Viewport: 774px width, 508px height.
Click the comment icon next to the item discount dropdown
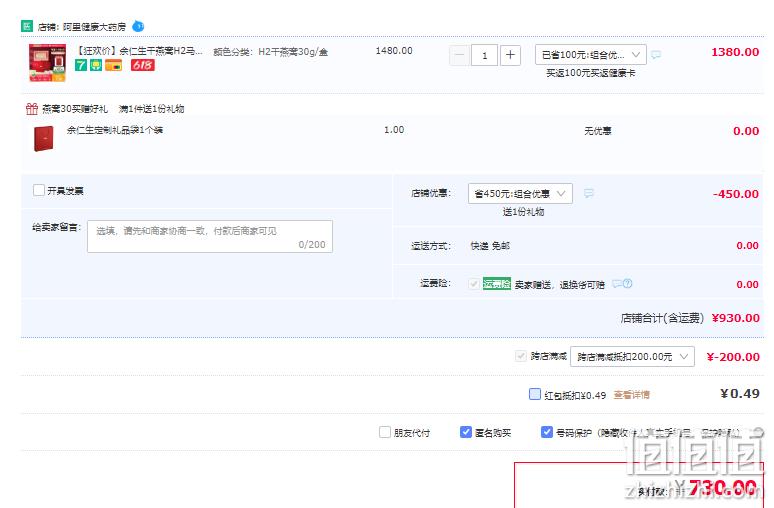coord(656,55)
